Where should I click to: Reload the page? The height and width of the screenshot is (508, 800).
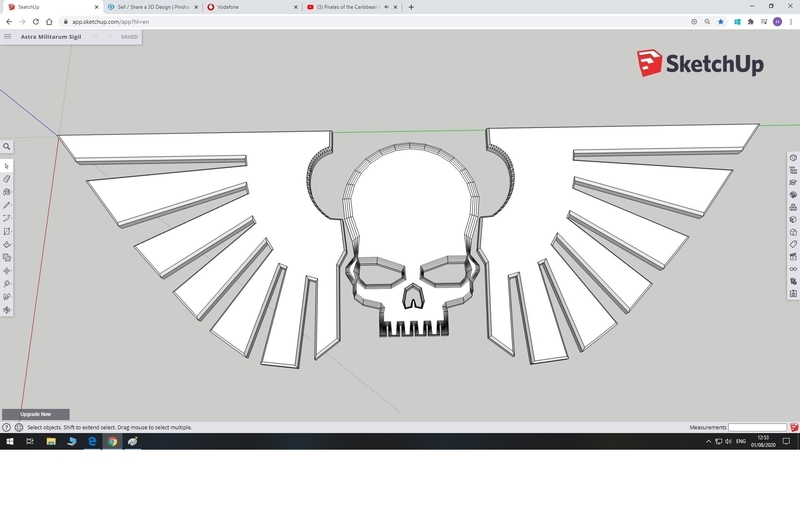point(35,22)
